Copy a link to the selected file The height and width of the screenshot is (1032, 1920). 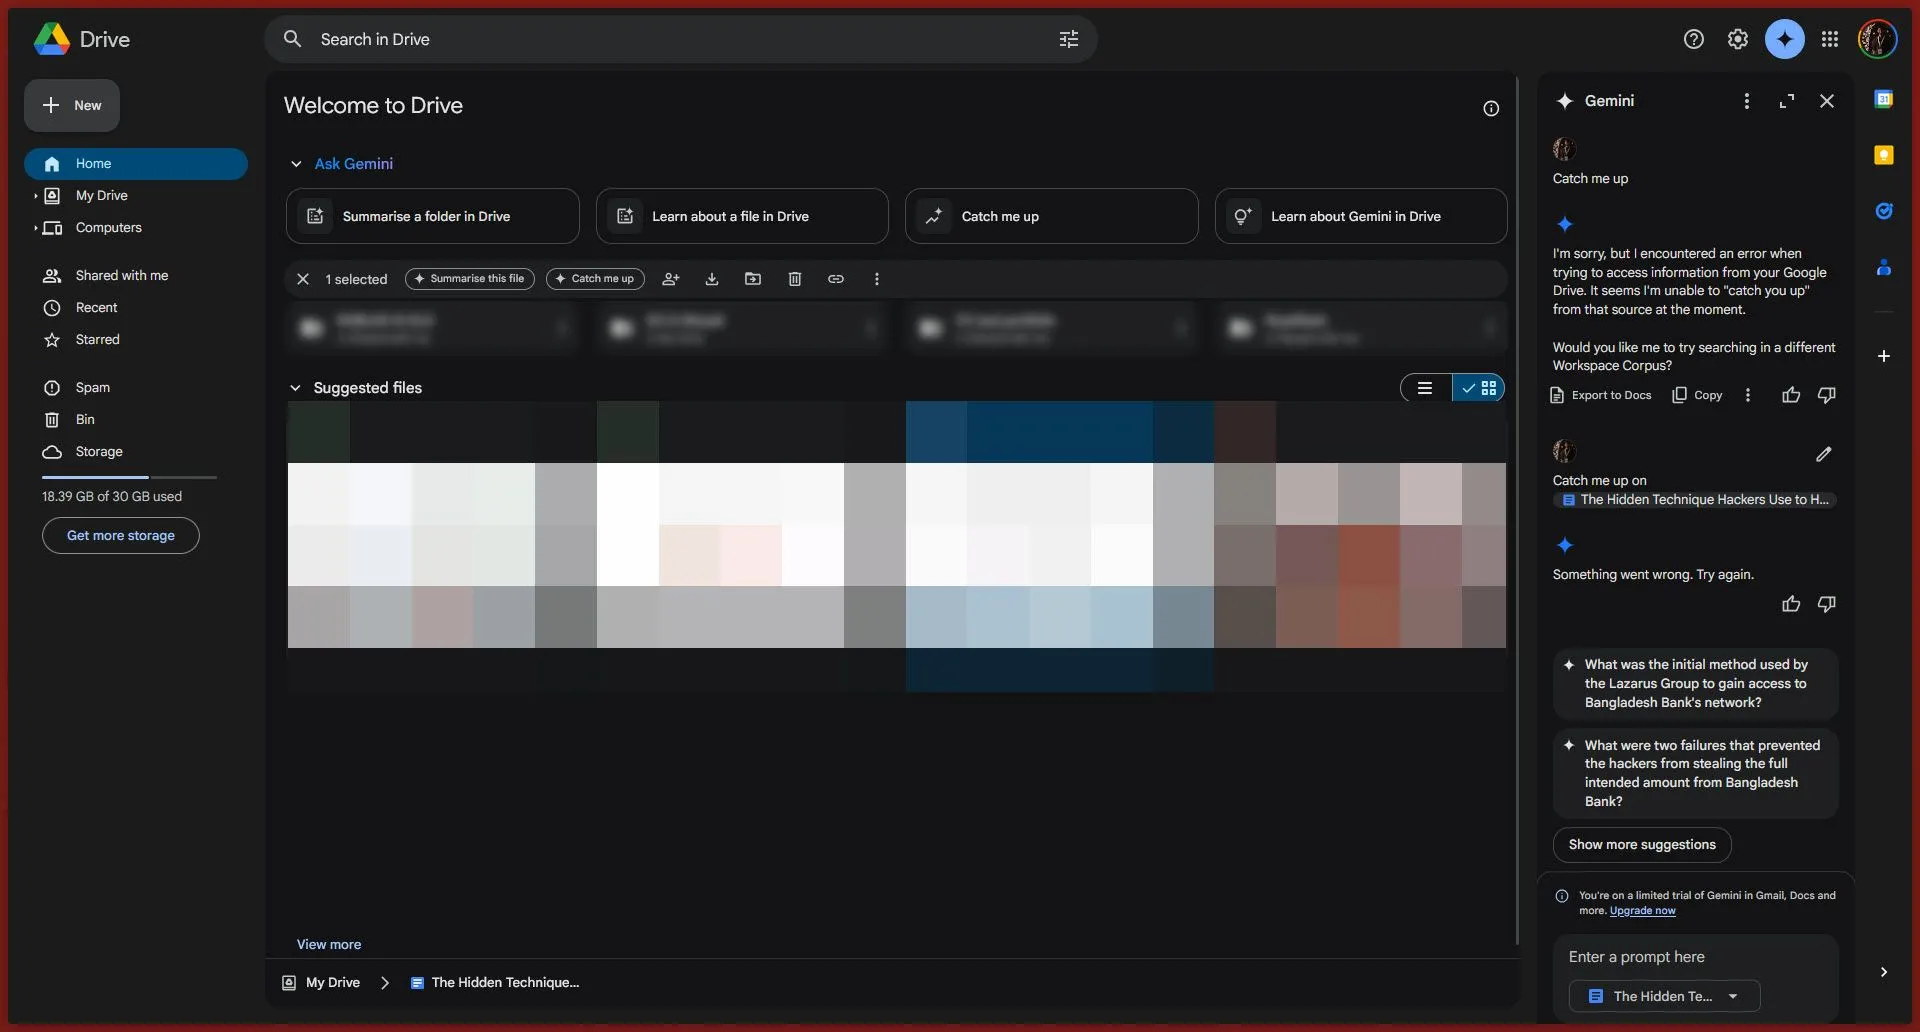pyautogui.click(x=836, y=279)
